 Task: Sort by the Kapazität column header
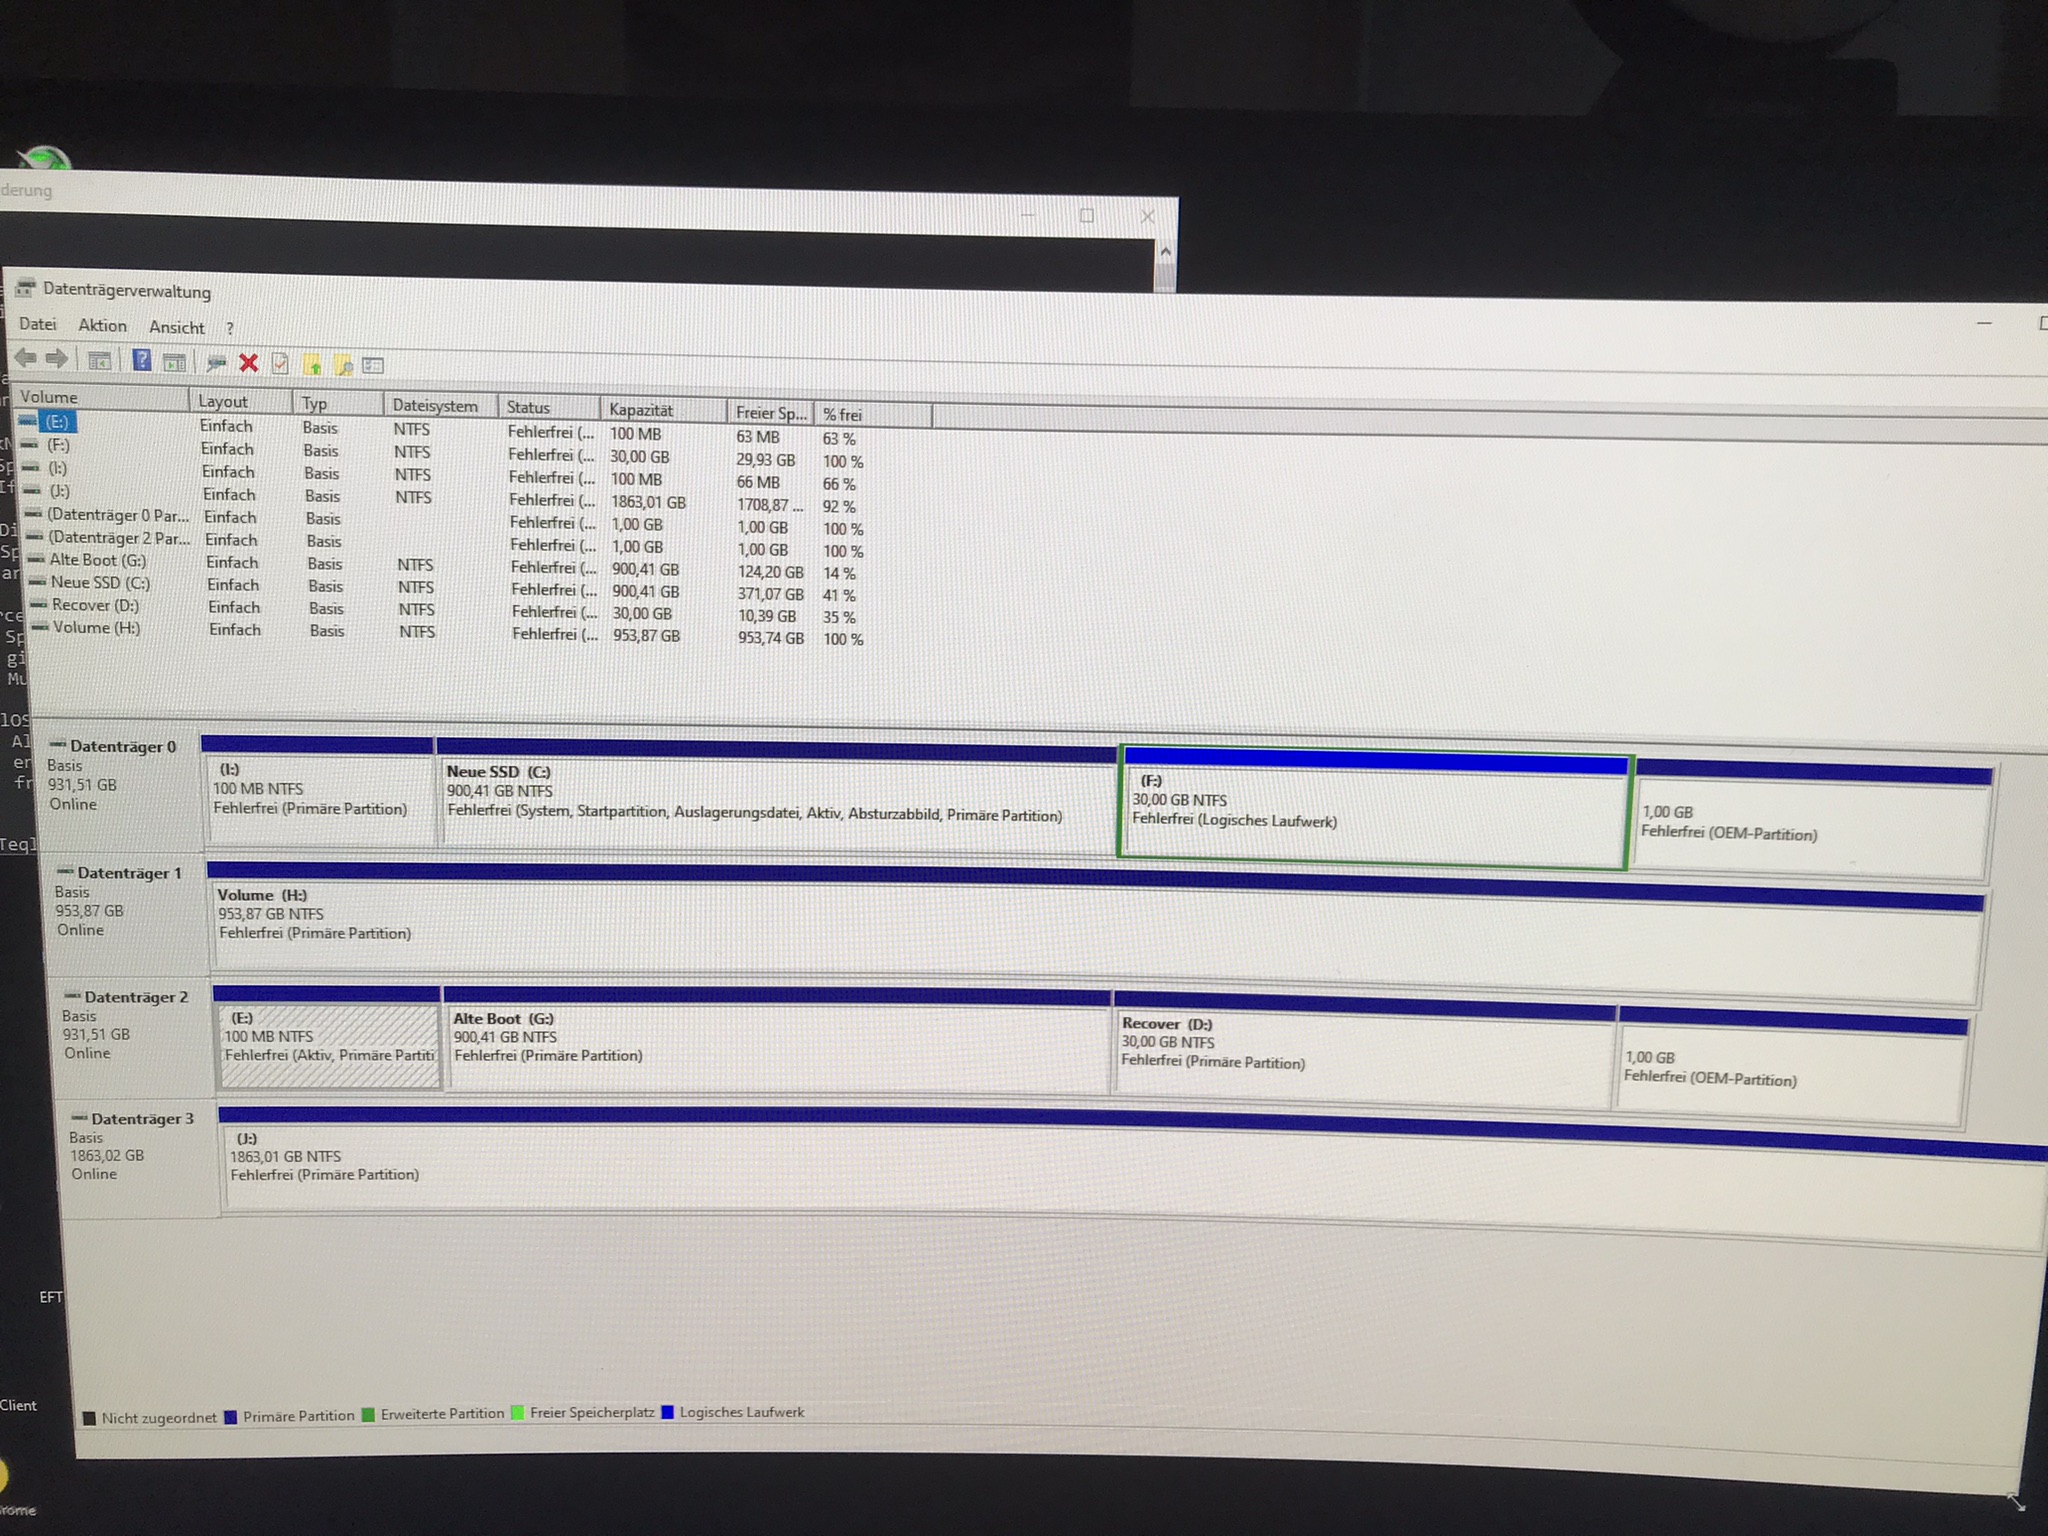641,410
